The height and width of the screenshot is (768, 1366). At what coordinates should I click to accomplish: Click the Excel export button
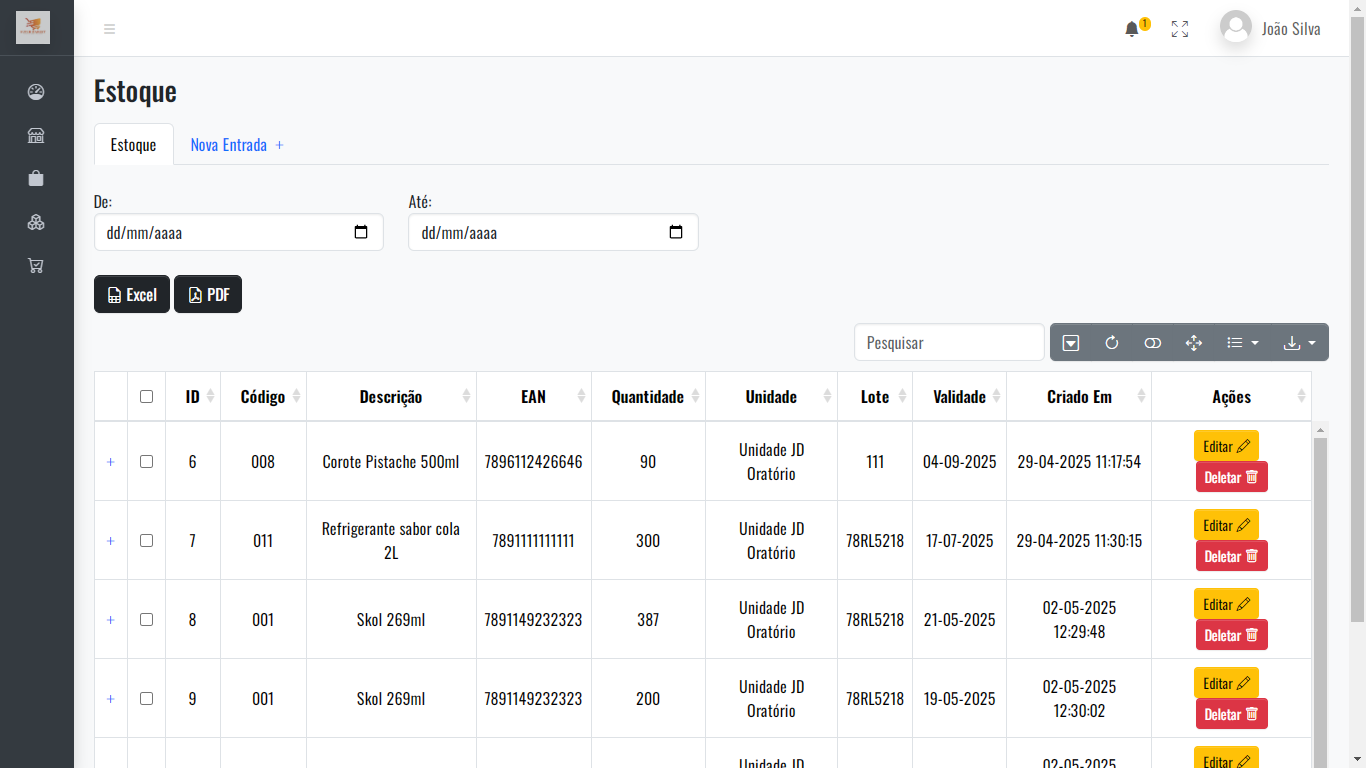(x=132, y=295)
